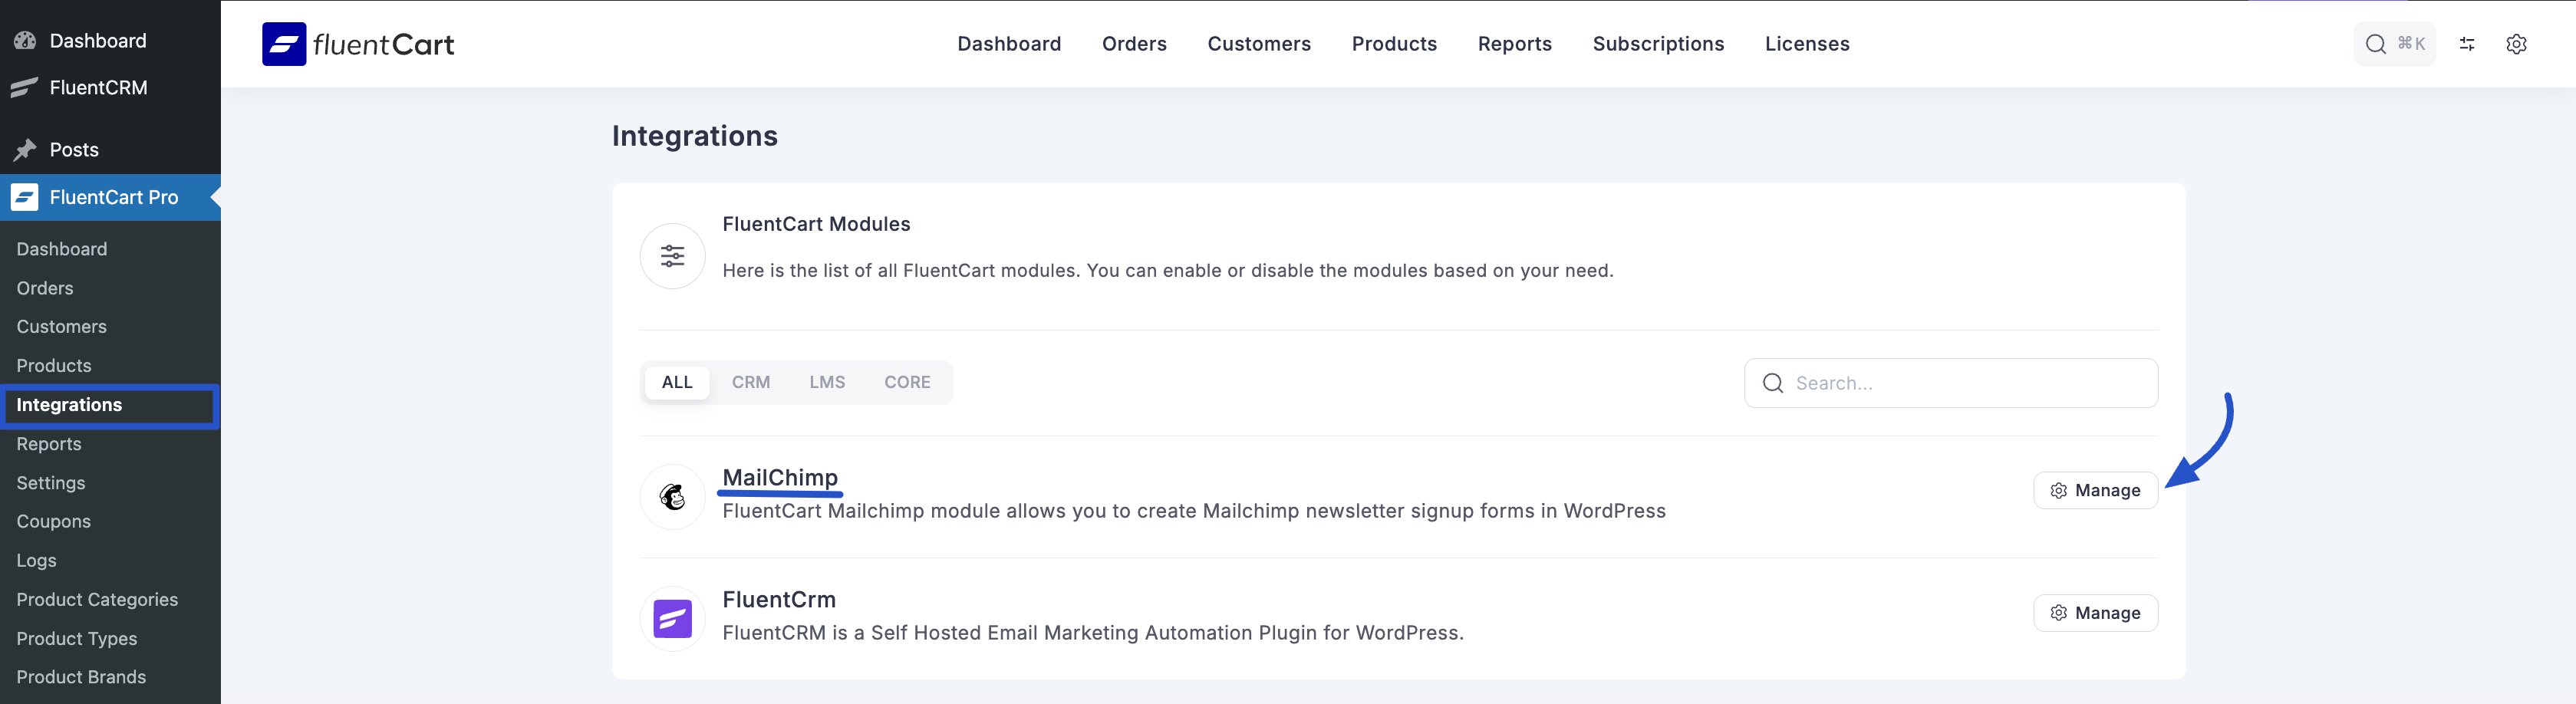Open Subscriptions in top navigation
This screenshot has width=2576, height=704.
1658,44
